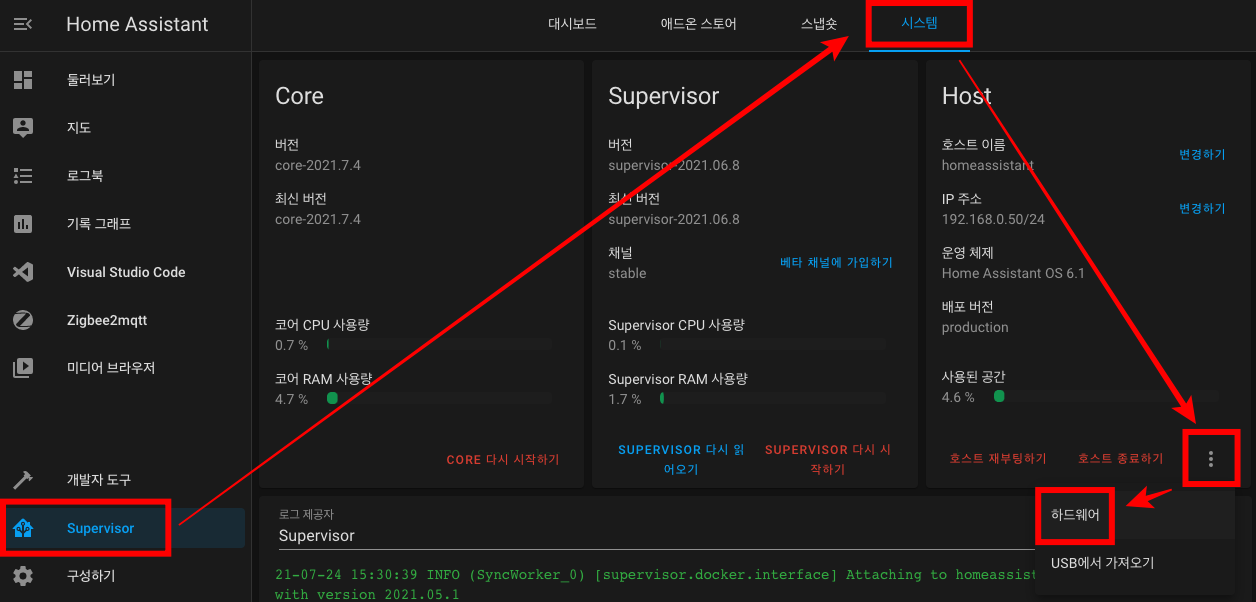Open the Host card three-dot overflow menu
1256x602 pixels.
click(1211, 459)
